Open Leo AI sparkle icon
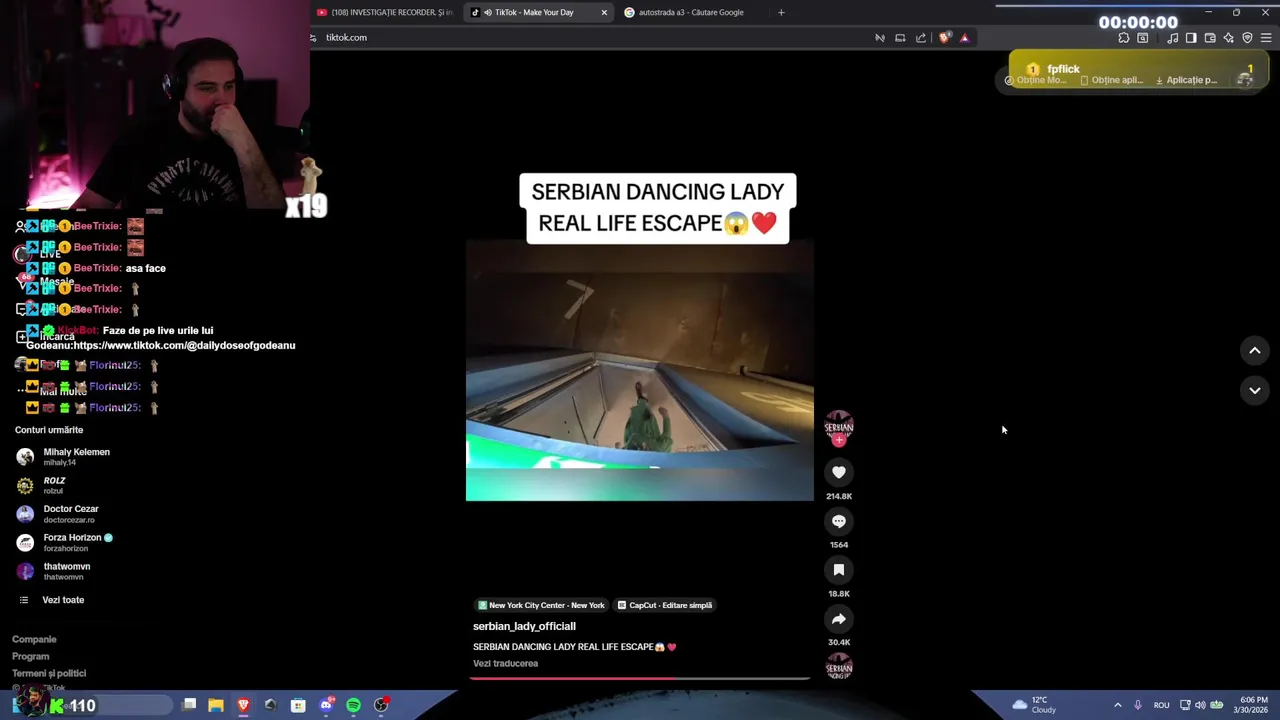Screen dimensions: 1280x720 [1229, 38]
